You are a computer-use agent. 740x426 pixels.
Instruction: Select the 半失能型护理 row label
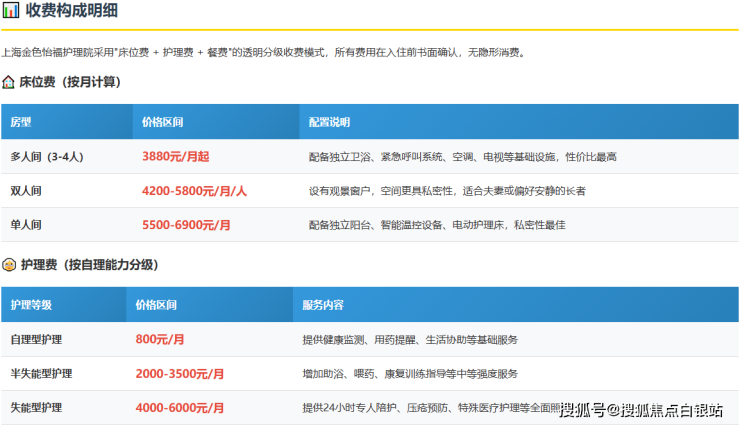coord(41,374)
